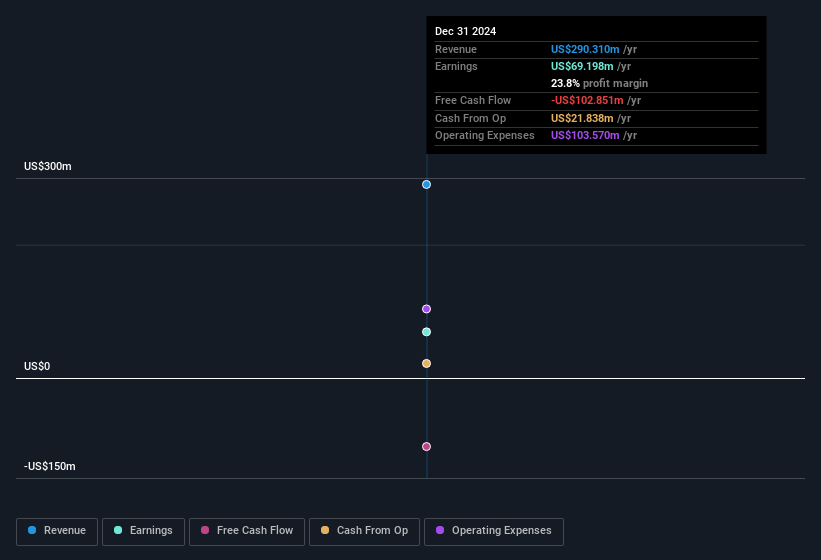Click the Dec 31 2024 tooltip date
821x560 pixels.
(465, 31)
